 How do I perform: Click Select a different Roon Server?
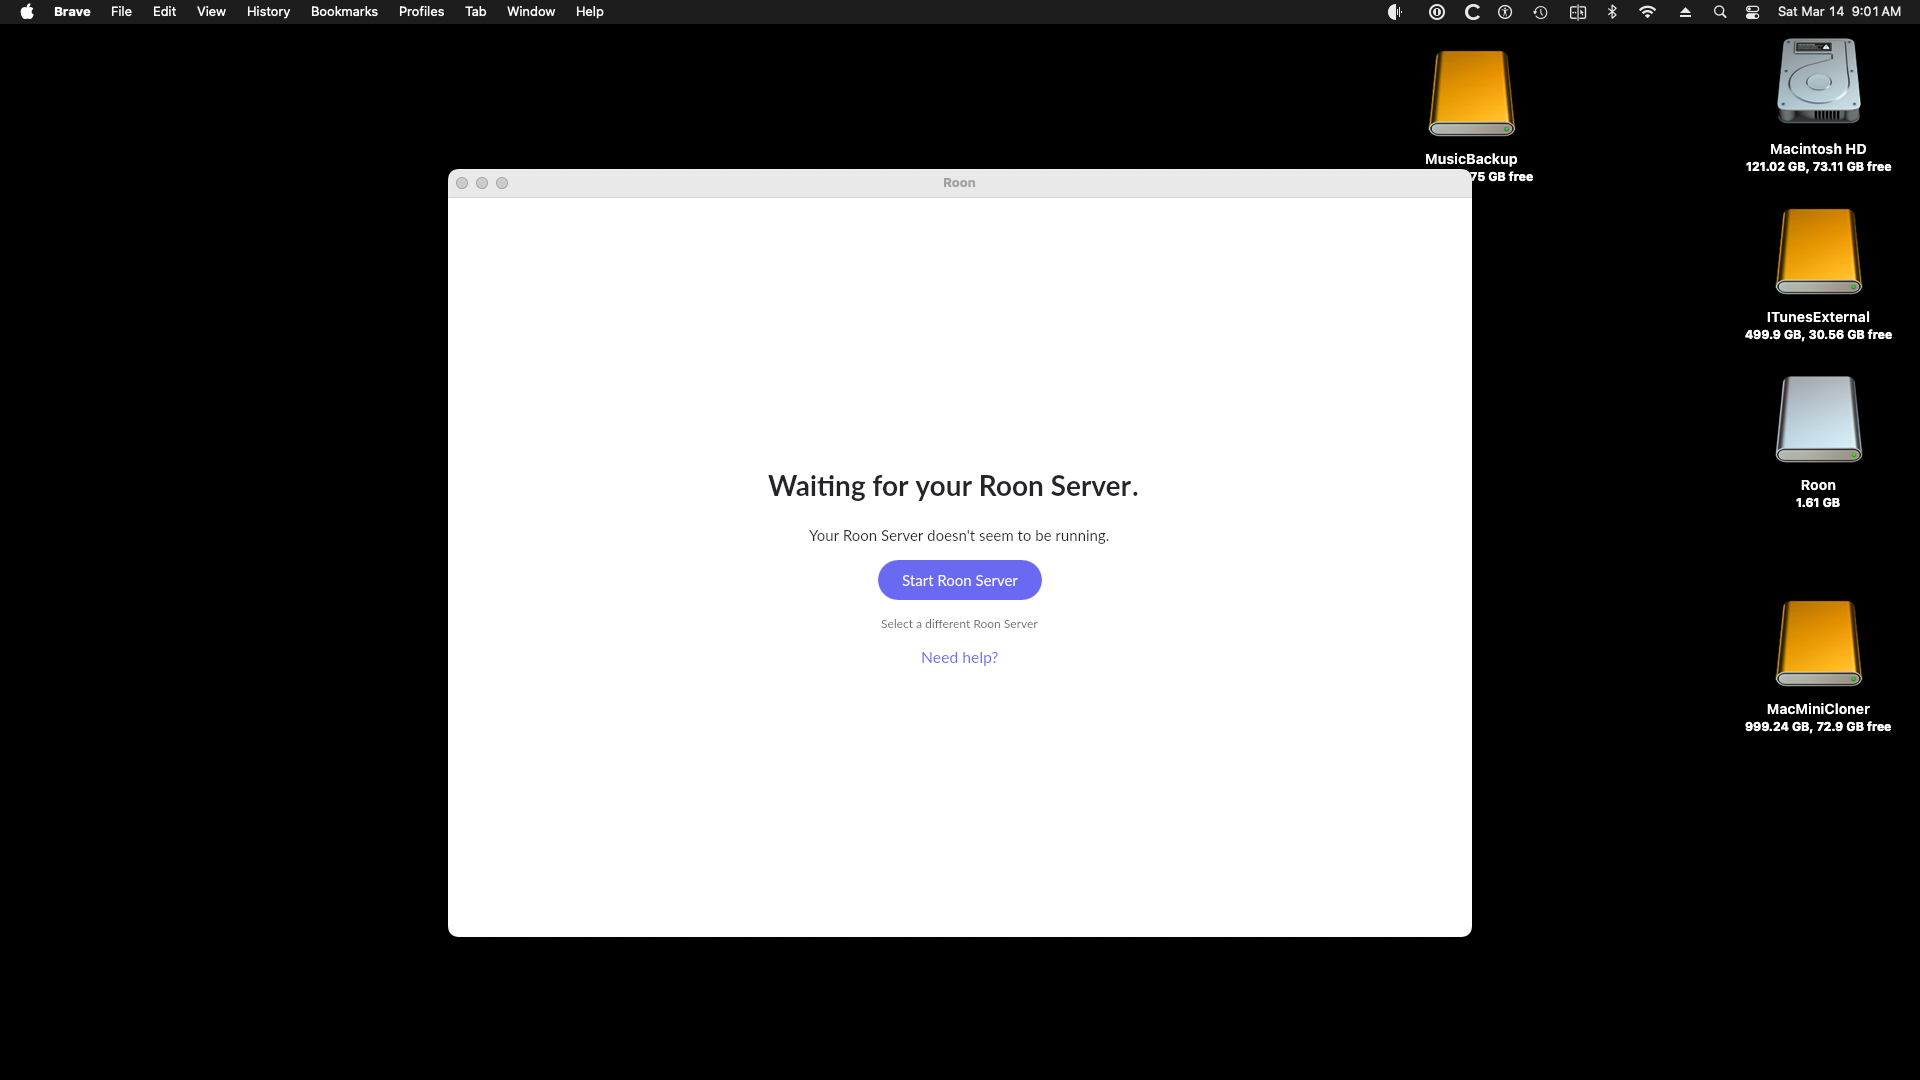point(959,624)
